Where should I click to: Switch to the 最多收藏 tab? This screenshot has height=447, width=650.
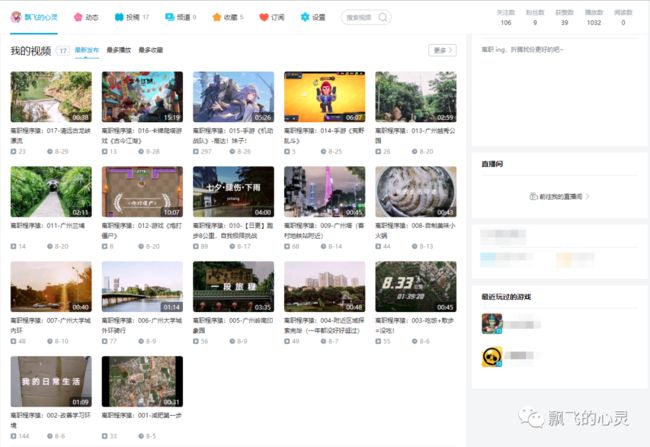(150, 50)
